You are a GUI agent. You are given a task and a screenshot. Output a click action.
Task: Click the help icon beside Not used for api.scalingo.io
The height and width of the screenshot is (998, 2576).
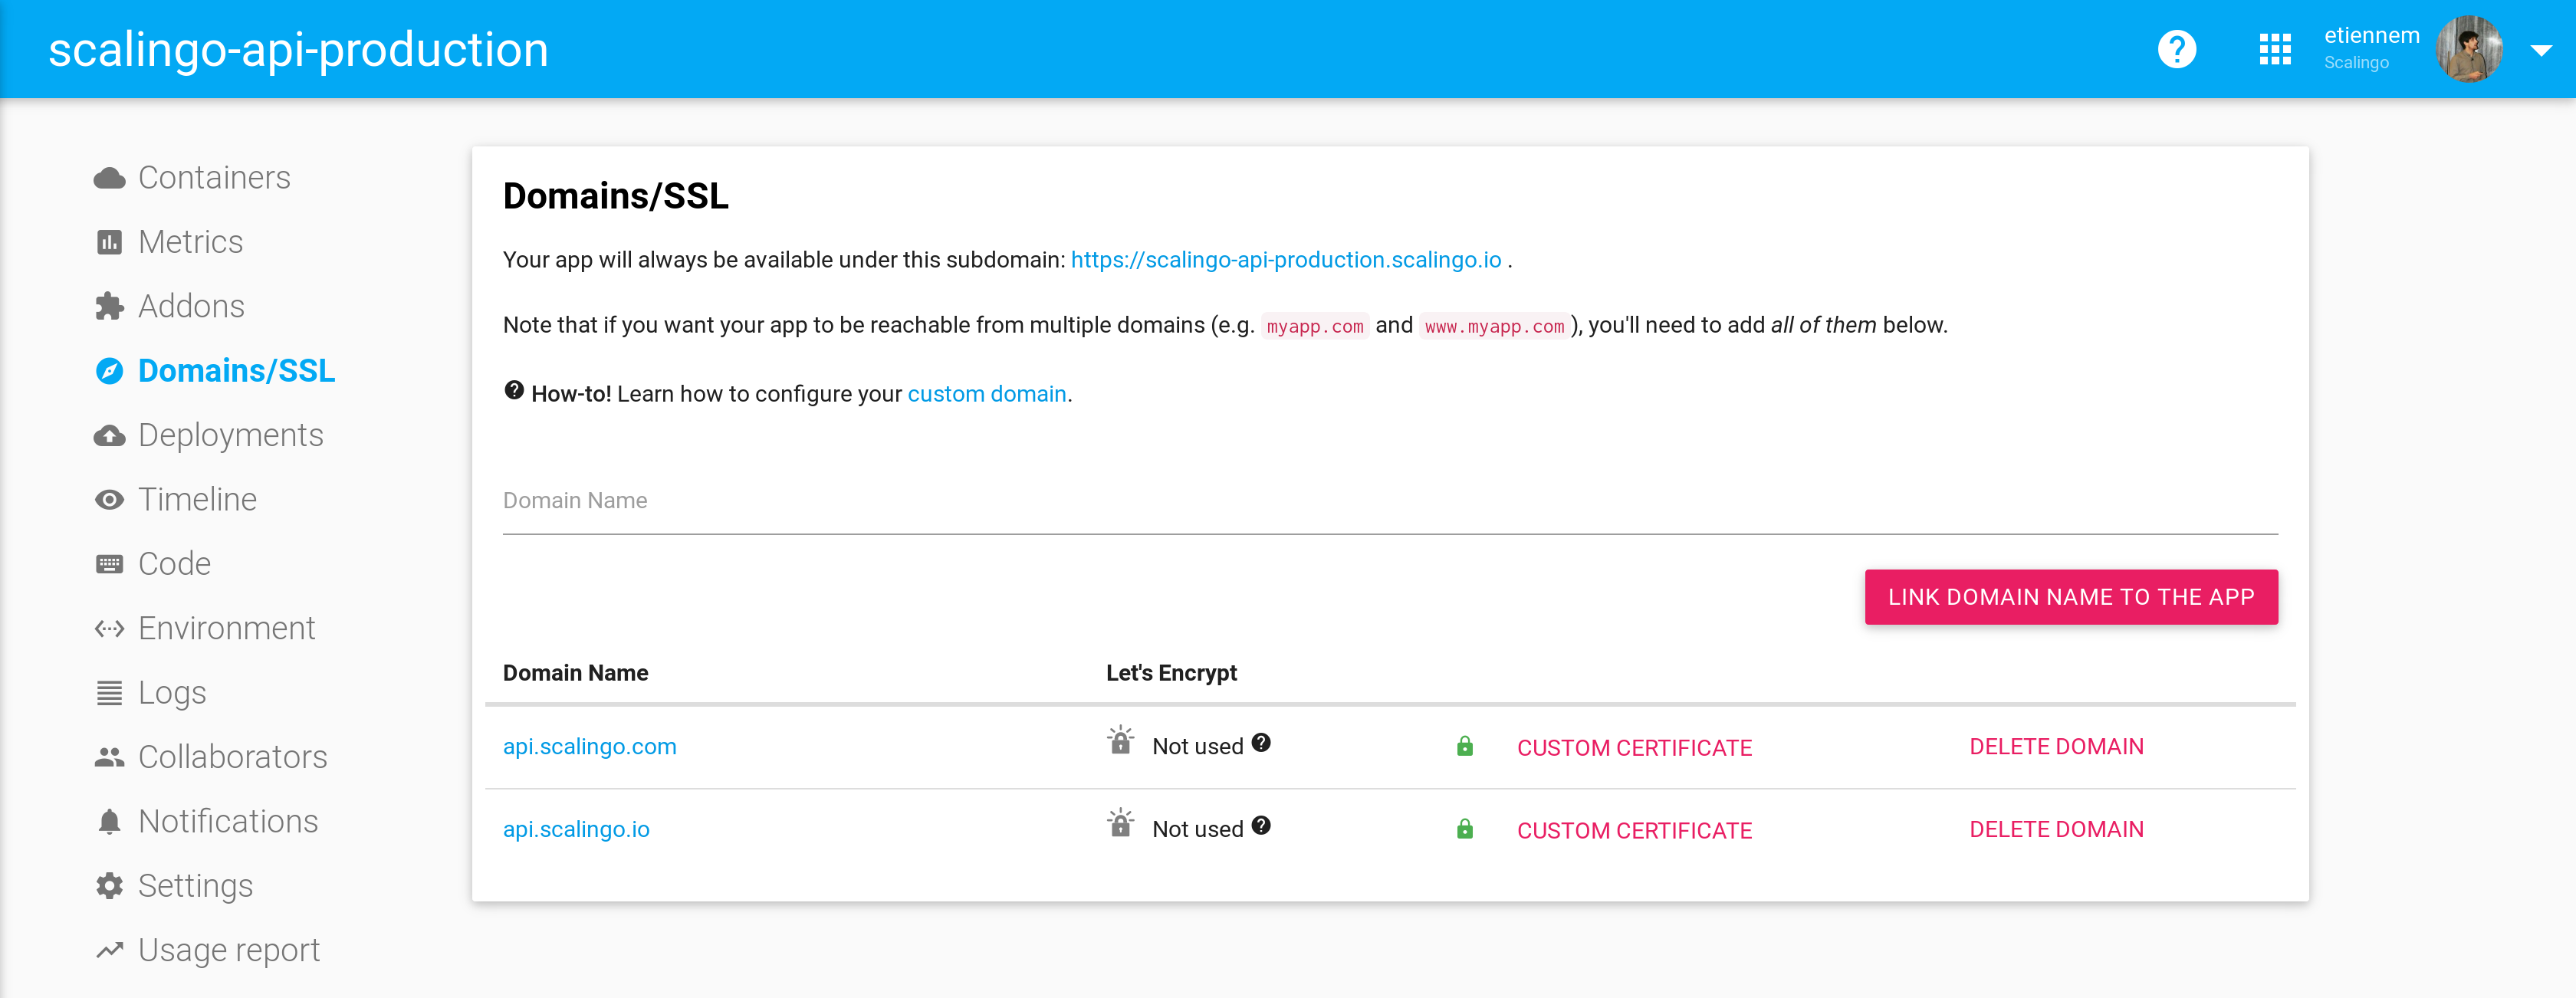pos(1261,826)
